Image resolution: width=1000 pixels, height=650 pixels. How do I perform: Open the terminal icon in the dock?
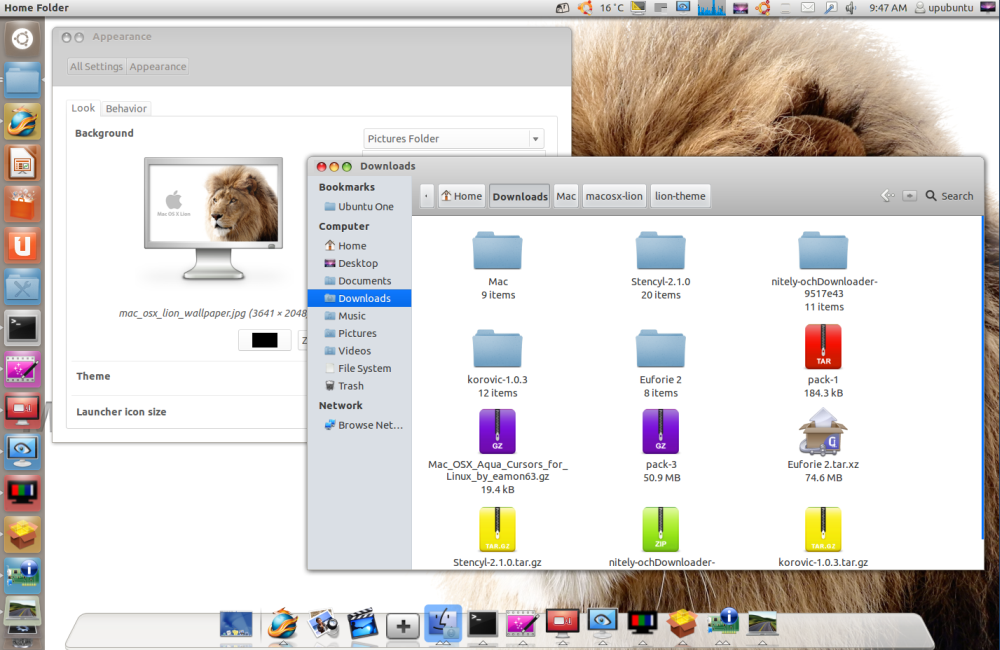click(x=481, y=623)
